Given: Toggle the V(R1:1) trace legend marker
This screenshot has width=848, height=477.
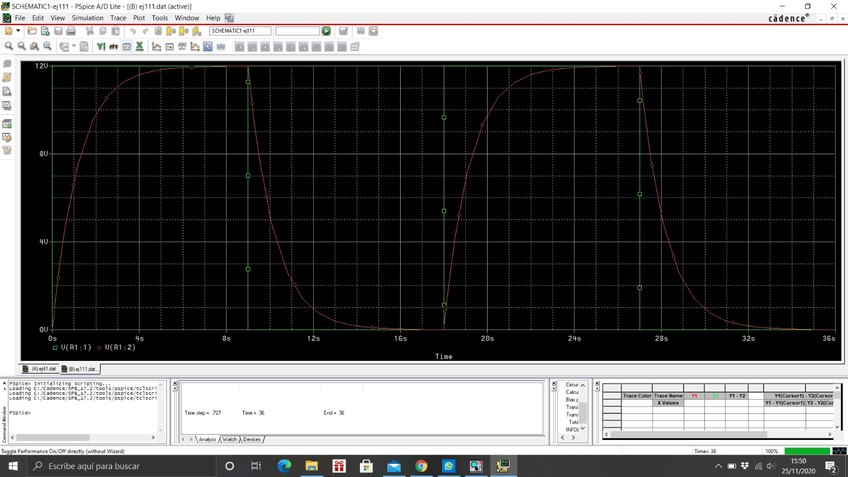Looking at the screenshot, I should click(56, 347).
